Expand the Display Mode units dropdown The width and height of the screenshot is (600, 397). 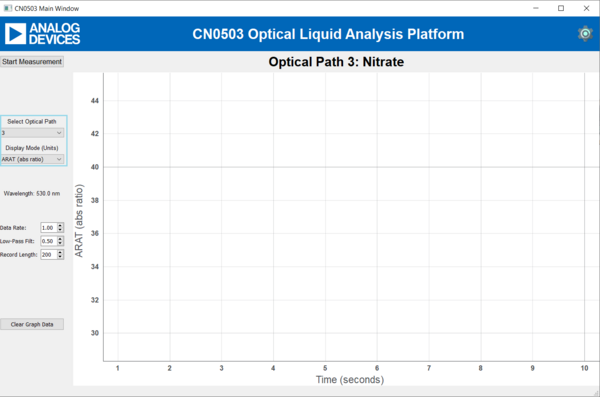pos(32,159)
